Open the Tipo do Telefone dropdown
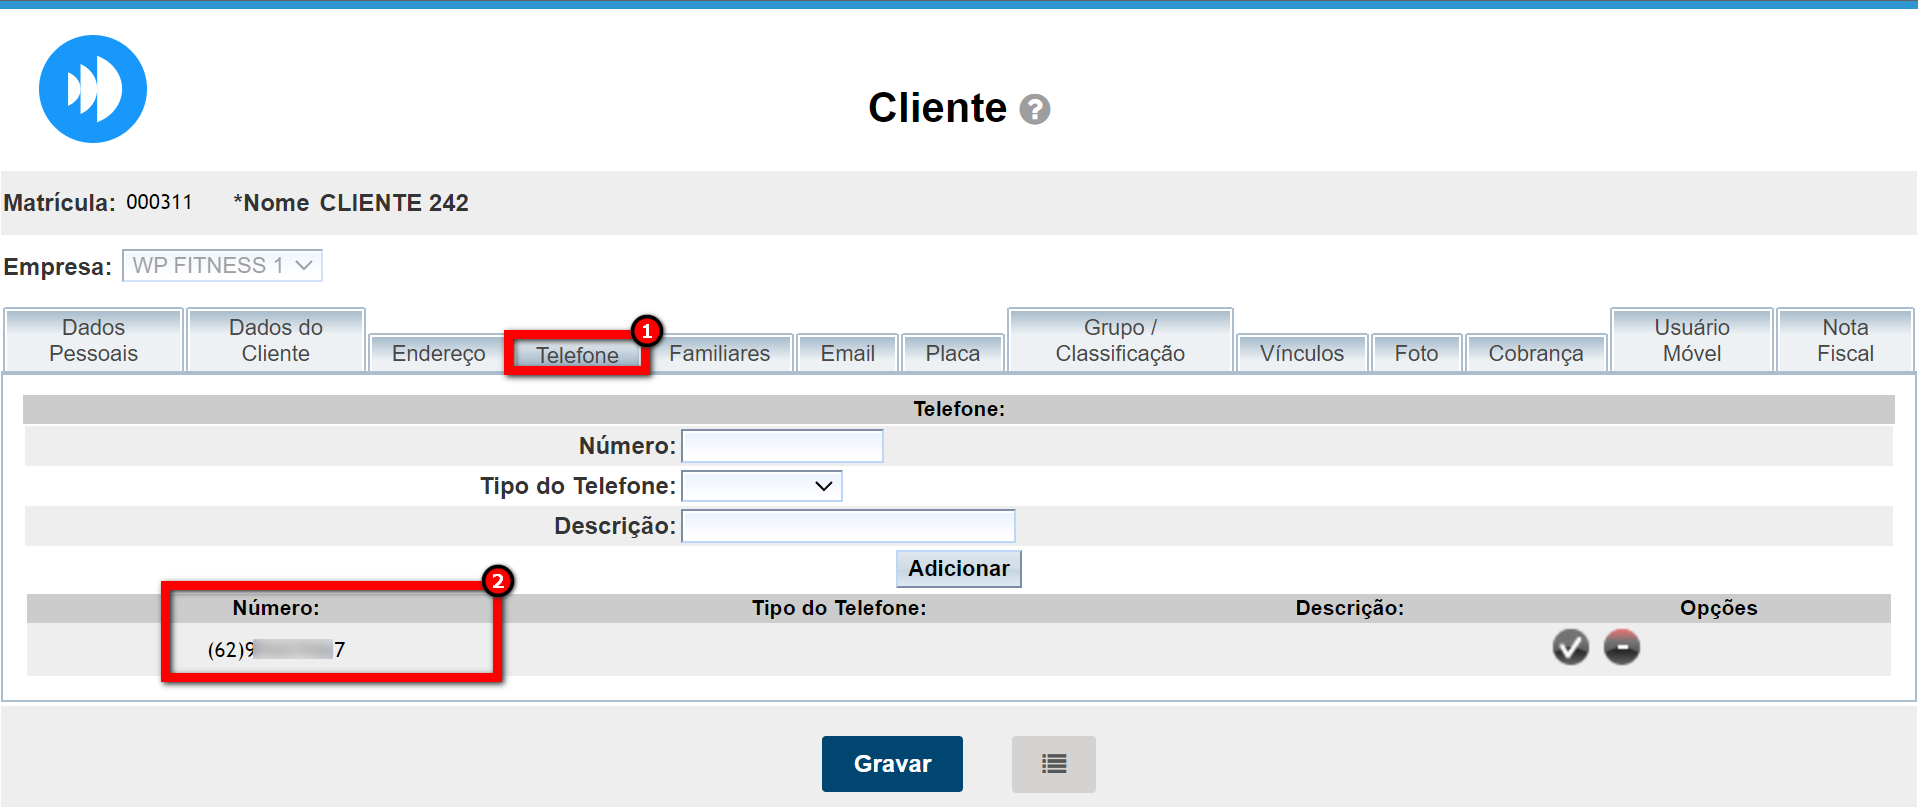This screenshot has width=1918, height=809. pos(762,487)
